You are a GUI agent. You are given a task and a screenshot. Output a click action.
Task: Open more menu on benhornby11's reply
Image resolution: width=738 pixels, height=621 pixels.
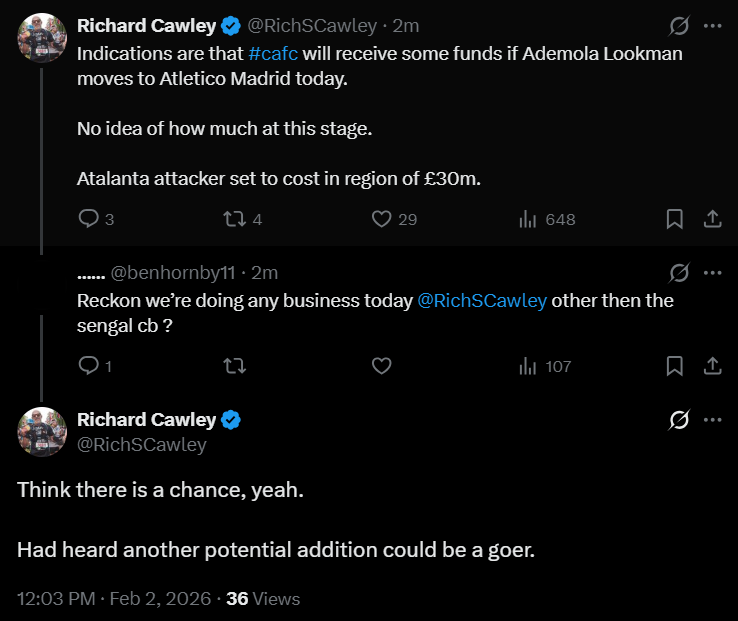tap(713, 272)
